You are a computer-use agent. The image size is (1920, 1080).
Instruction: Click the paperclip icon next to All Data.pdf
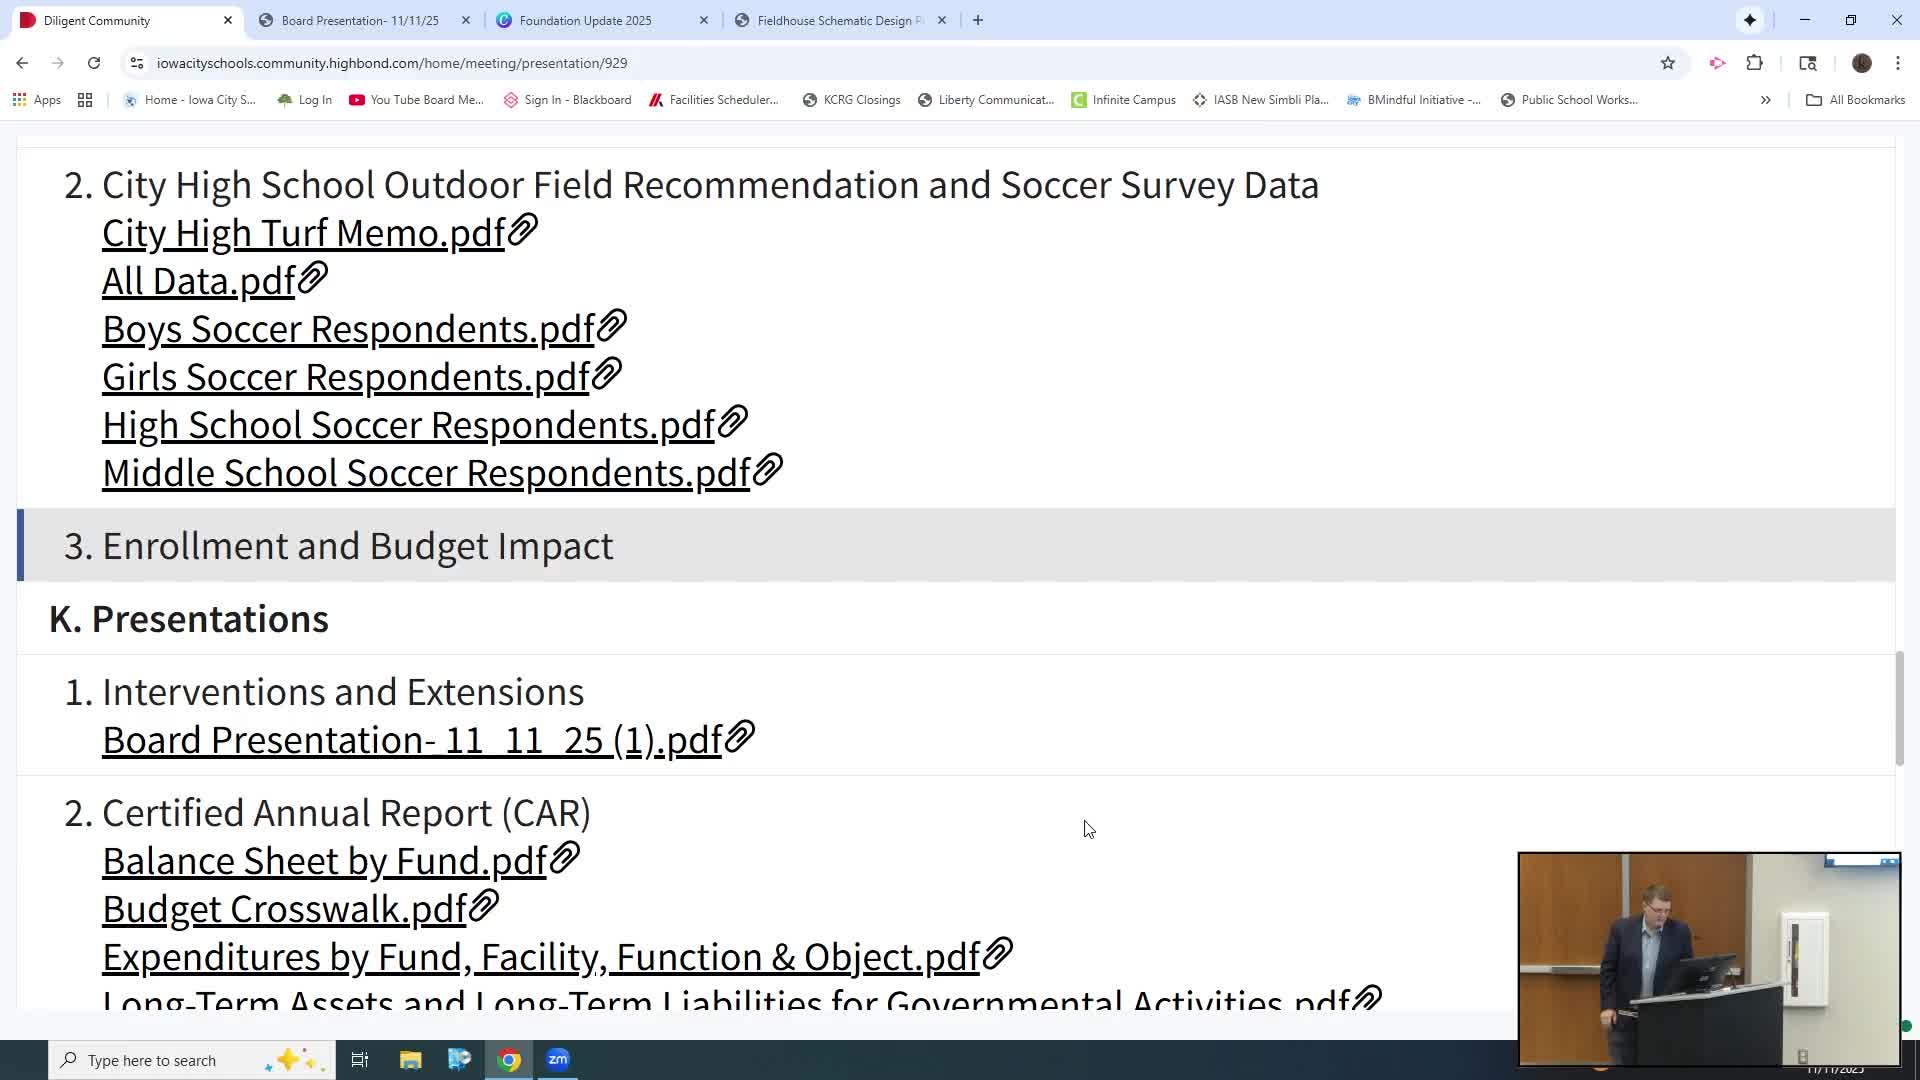[x=313, y=279]
